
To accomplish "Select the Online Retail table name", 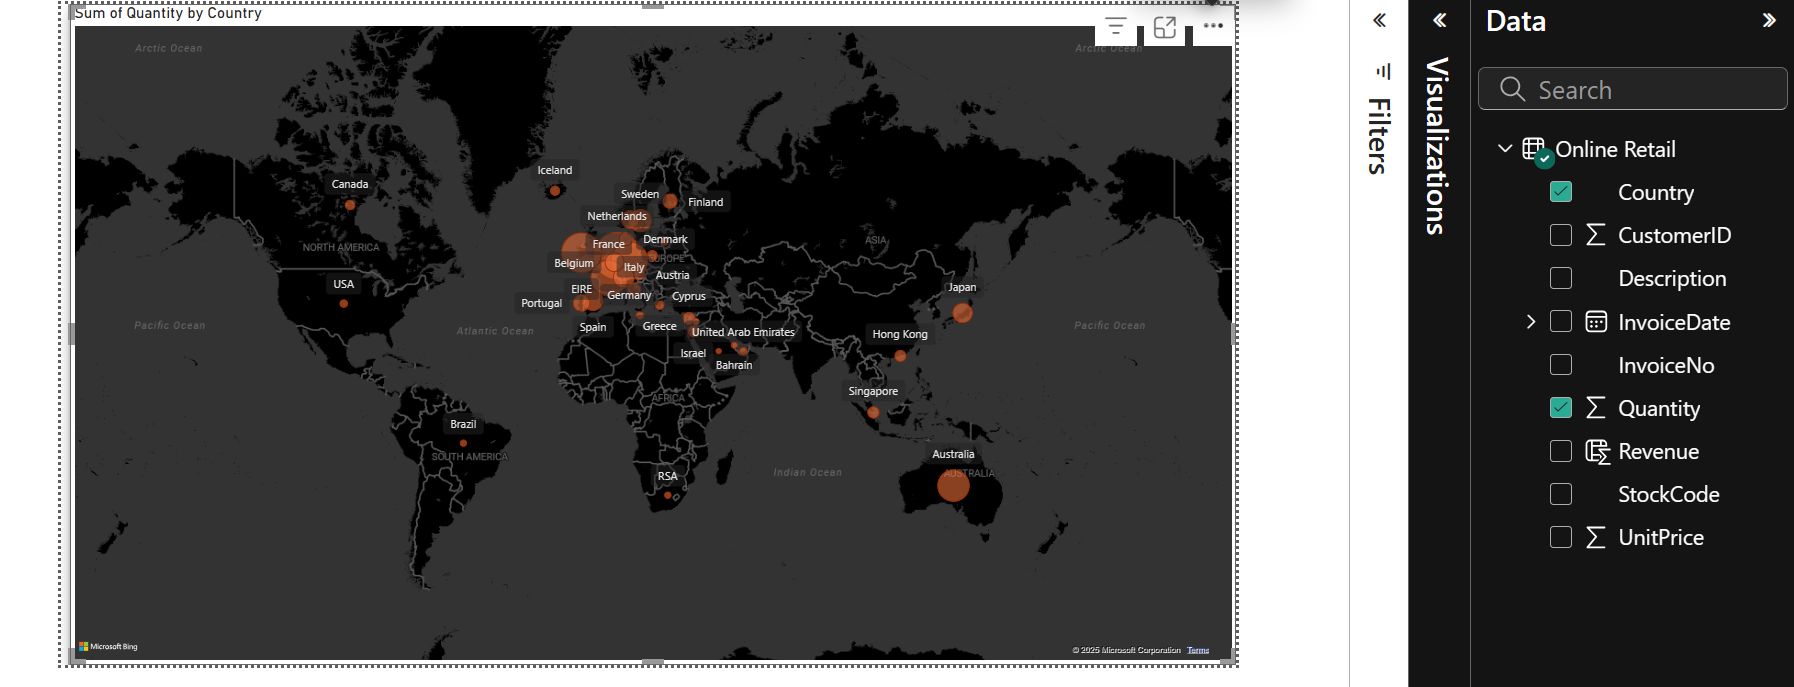I will coord(1615,149).
